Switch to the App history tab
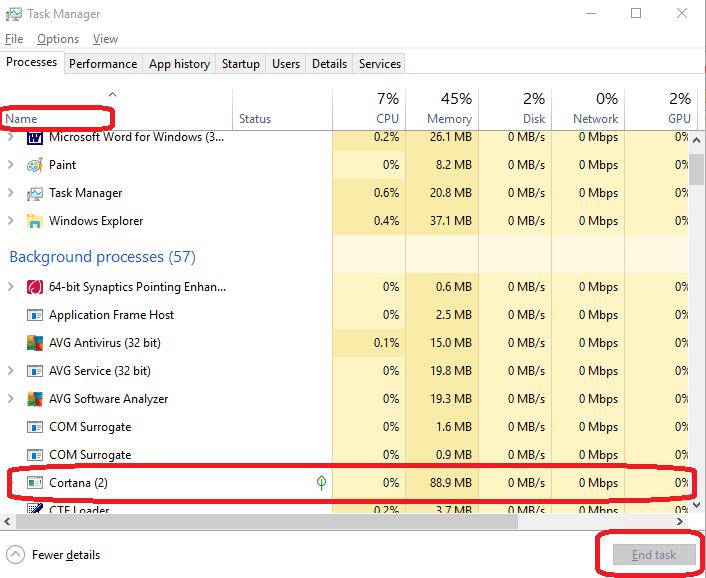Screen dimensions: 706x578 [x=179, y=64]
